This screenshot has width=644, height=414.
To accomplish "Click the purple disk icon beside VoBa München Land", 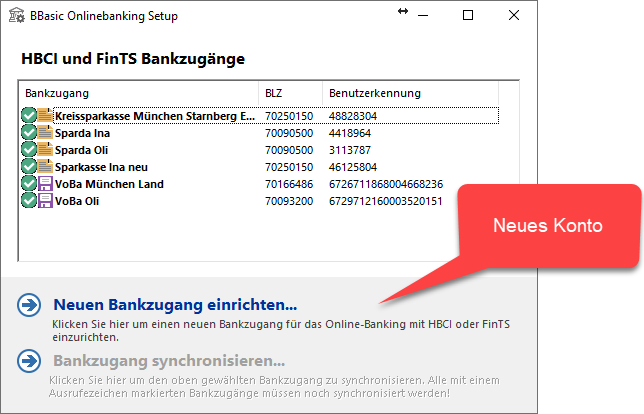I will coord(45,184).
